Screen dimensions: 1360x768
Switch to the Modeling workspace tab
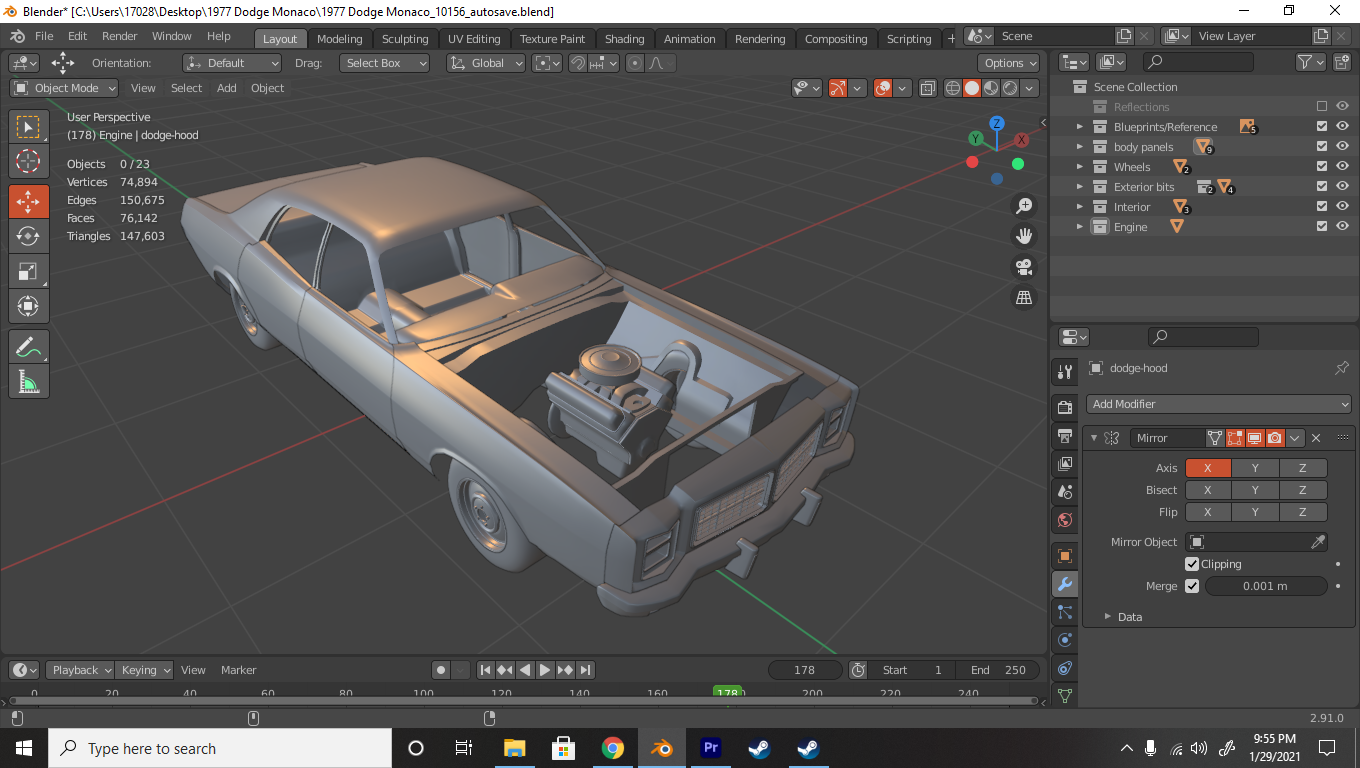[x=340, y=39]
